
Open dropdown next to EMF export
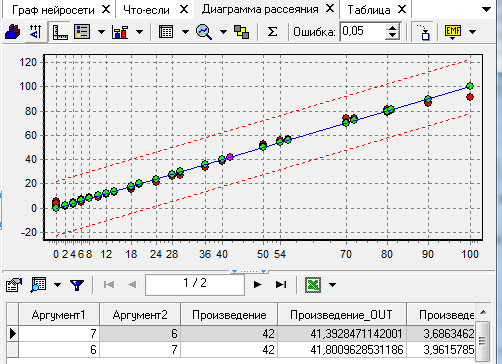click(x=472, y=32)
